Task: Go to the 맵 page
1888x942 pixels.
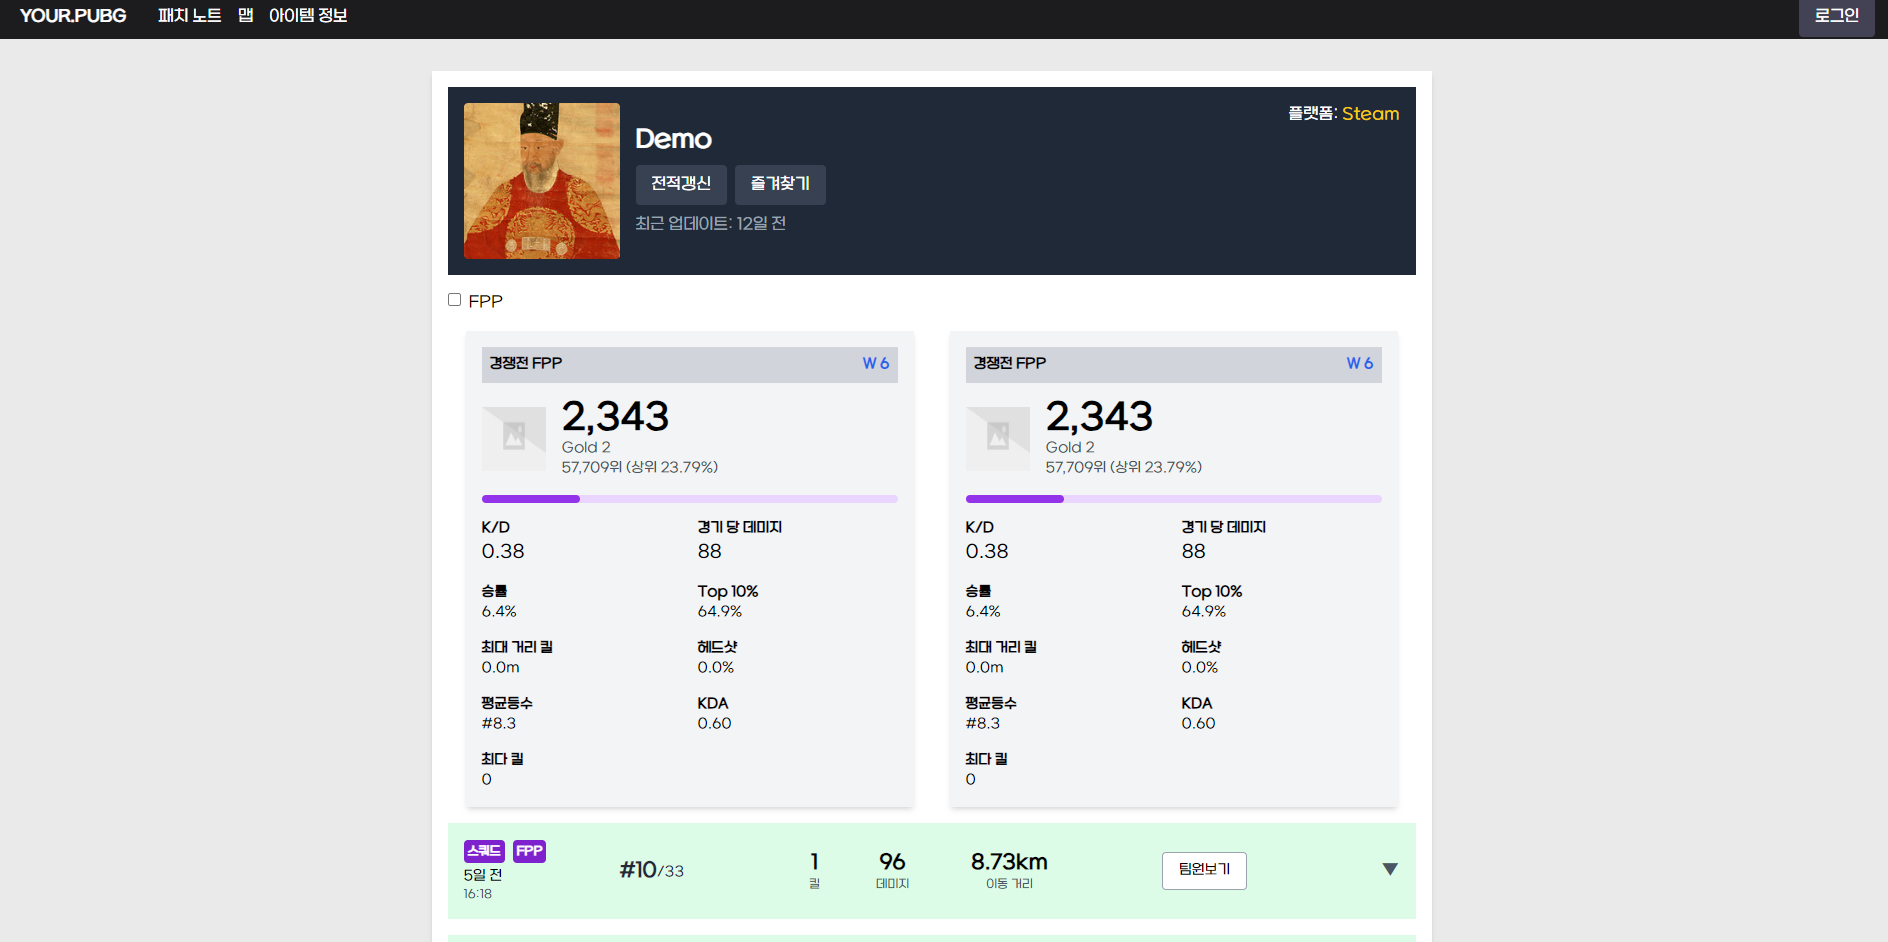Action: point(245,16)
